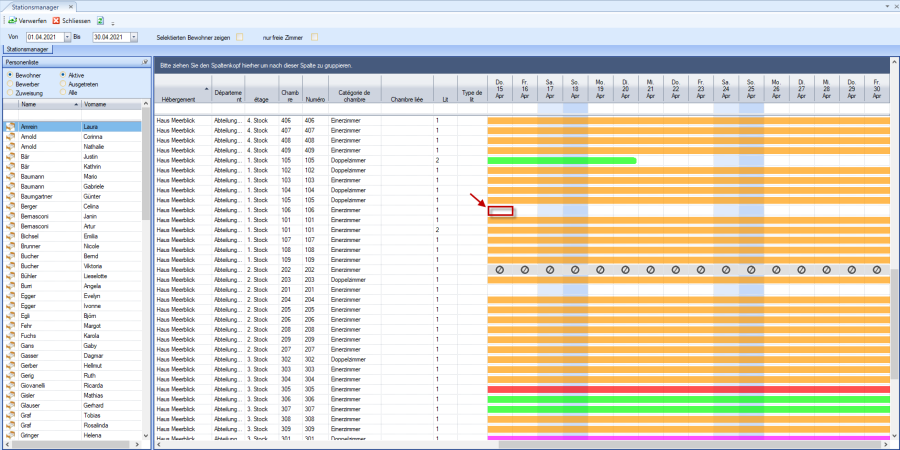Click the red occupancy bar for room 305

pyautogui.click(x=689, y=389)
